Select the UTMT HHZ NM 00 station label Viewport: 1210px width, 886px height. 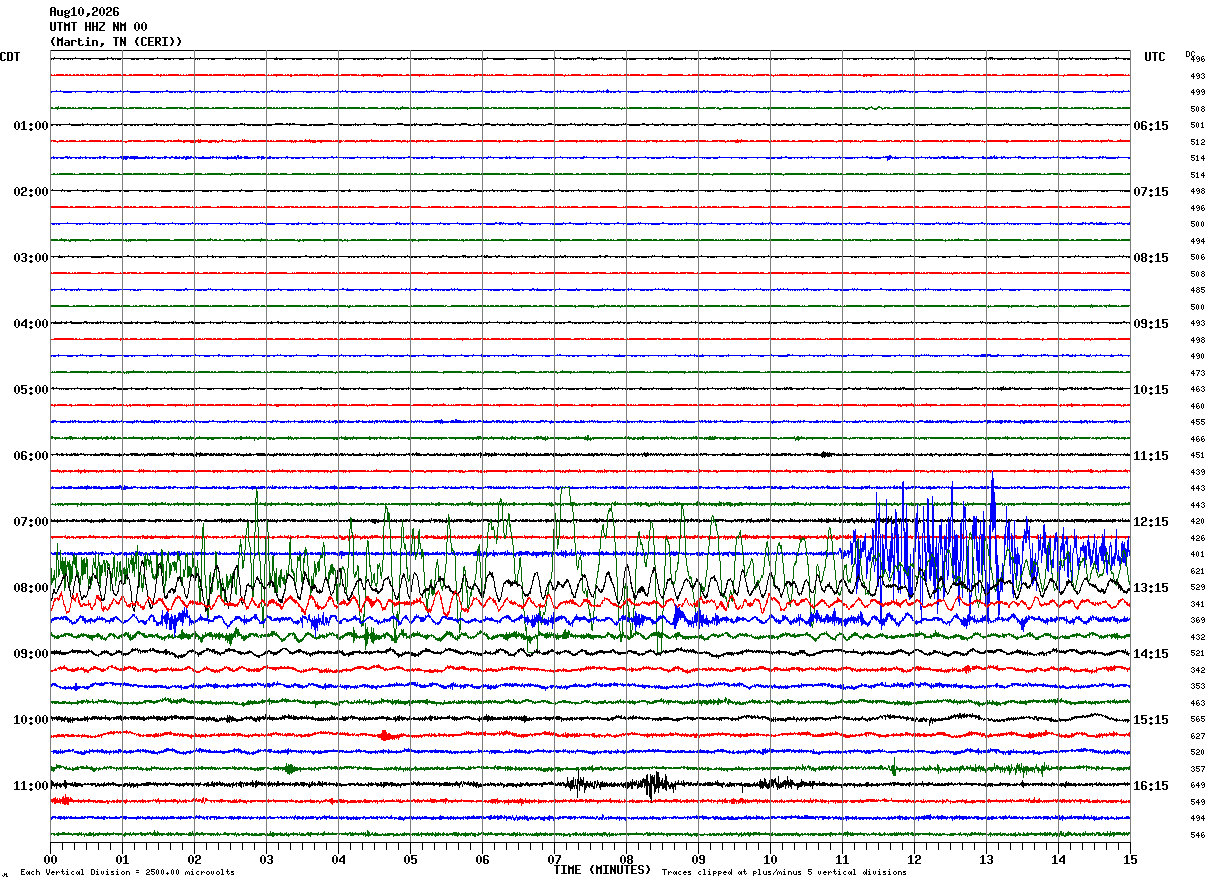98,27
